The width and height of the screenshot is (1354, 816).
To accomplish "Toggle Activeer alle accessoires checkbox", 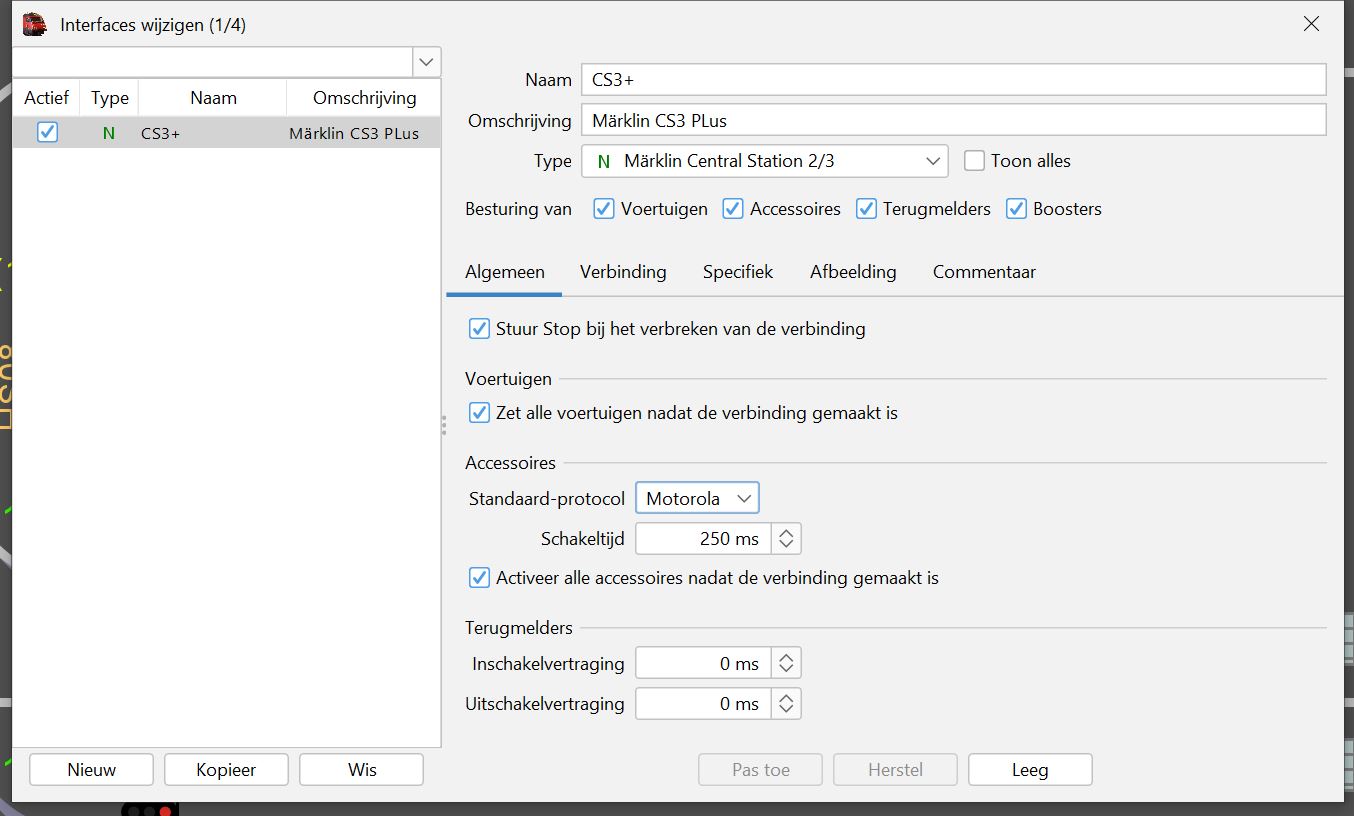I will click(x=480, y=578).
